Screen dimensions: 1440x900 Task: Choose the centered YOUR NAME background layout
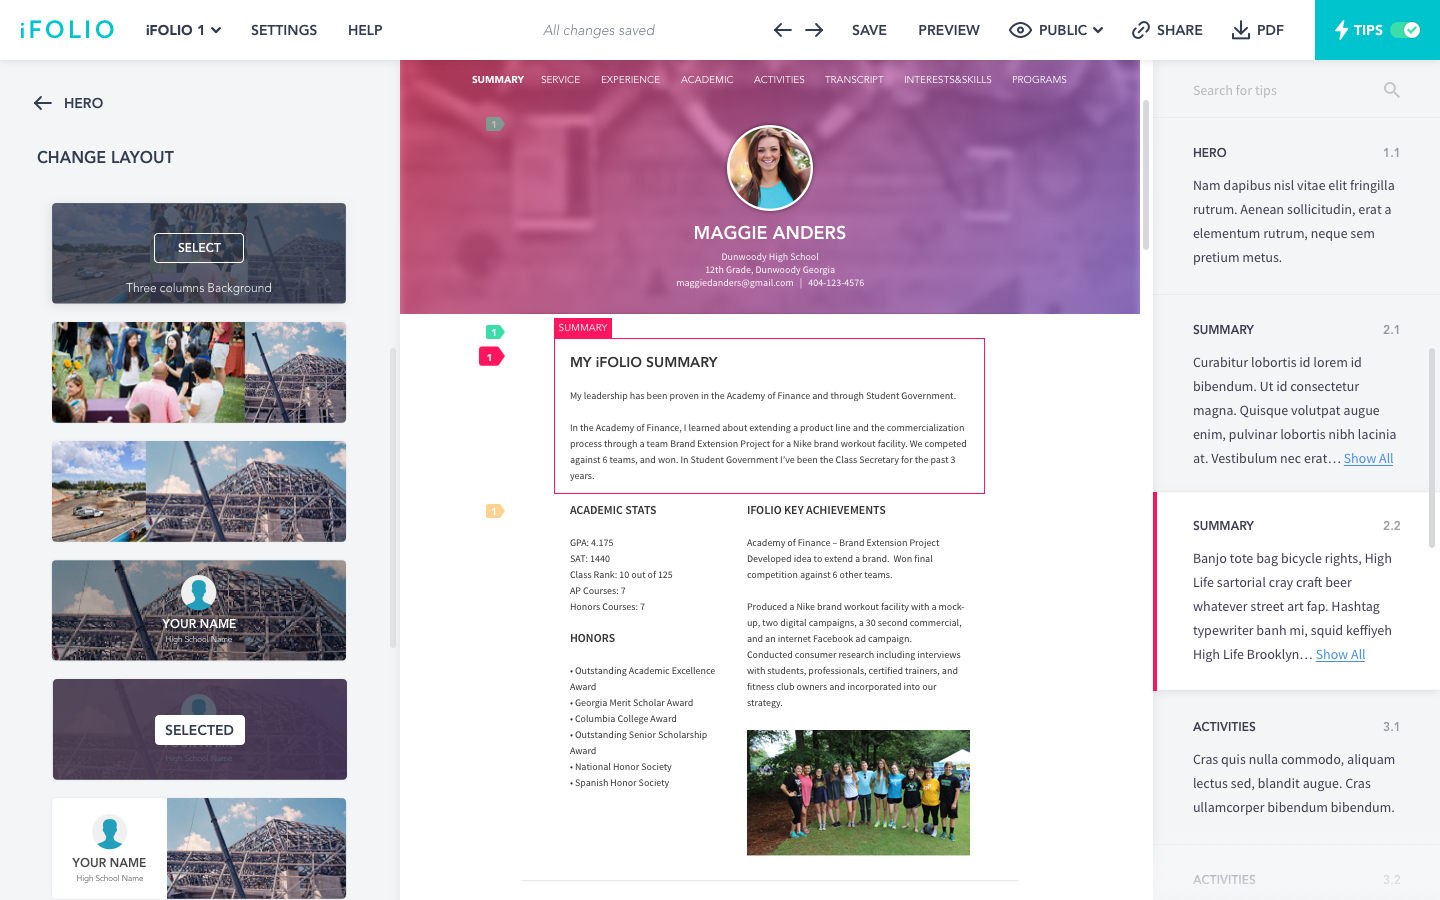[199, 610]
